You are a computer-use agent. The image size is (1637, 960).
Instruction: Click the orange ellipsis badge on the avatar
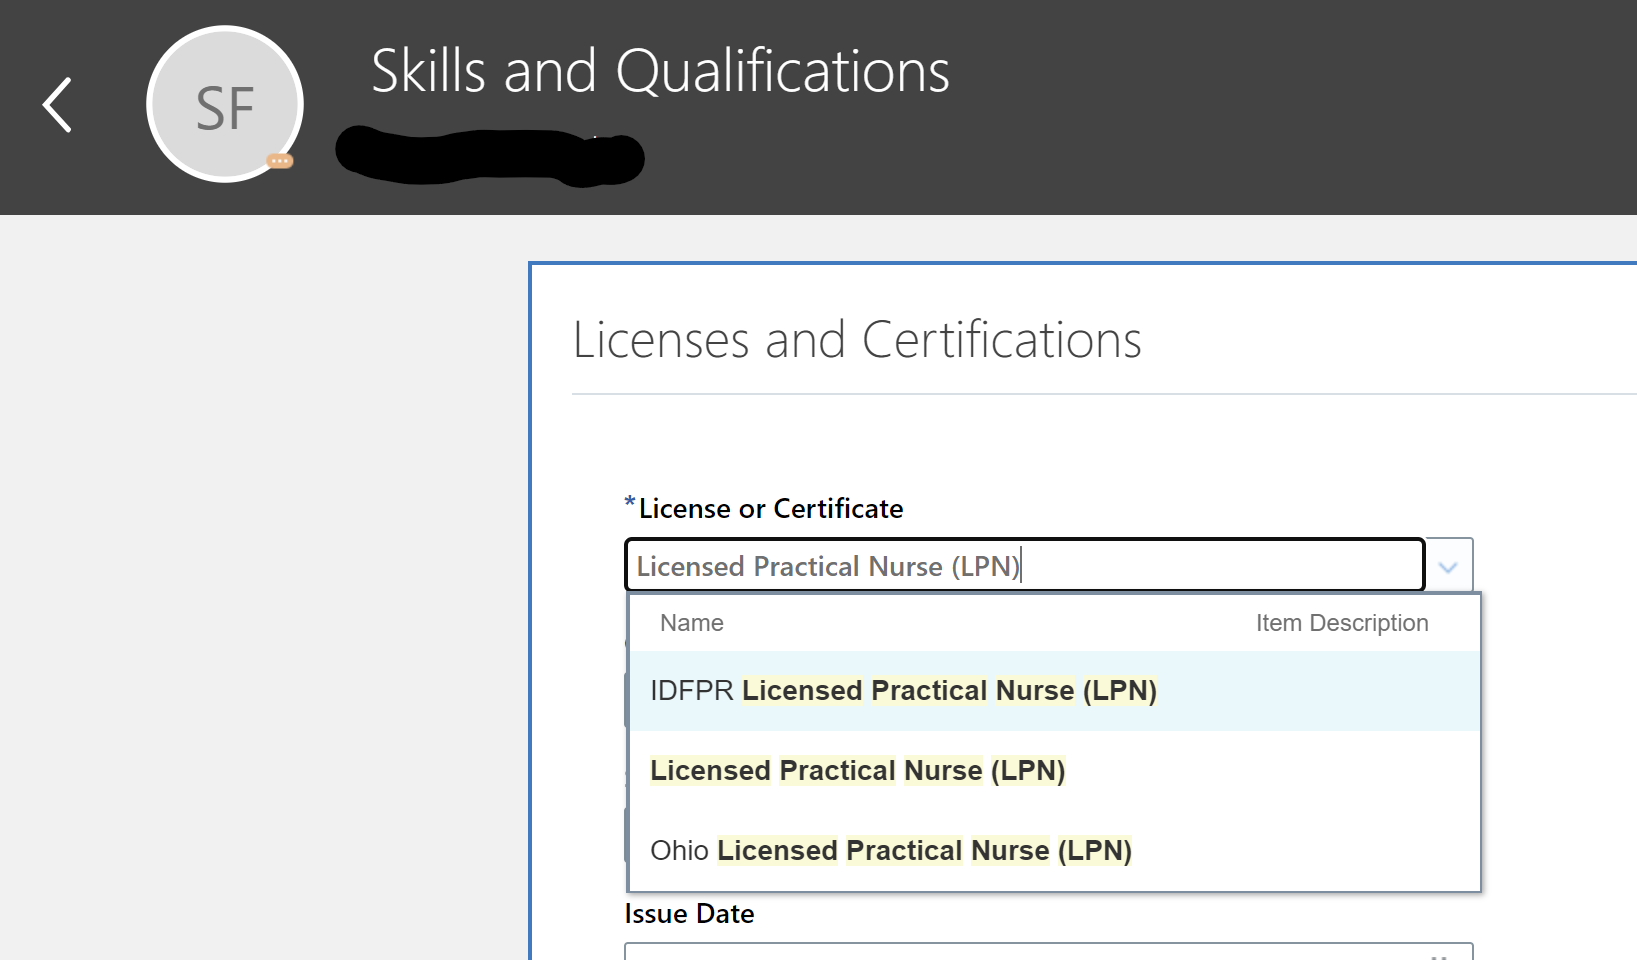[281, 161]
